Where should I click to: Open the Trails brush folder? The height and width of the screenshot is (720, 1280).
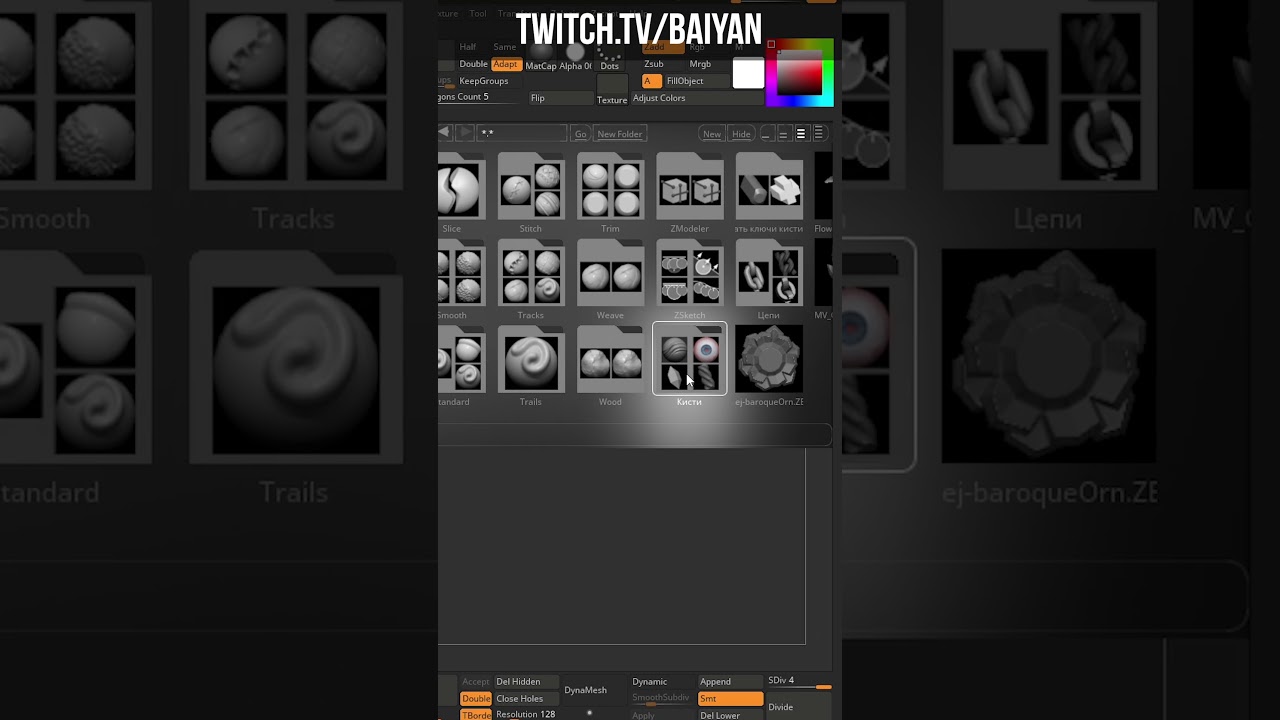pos(531,360)
